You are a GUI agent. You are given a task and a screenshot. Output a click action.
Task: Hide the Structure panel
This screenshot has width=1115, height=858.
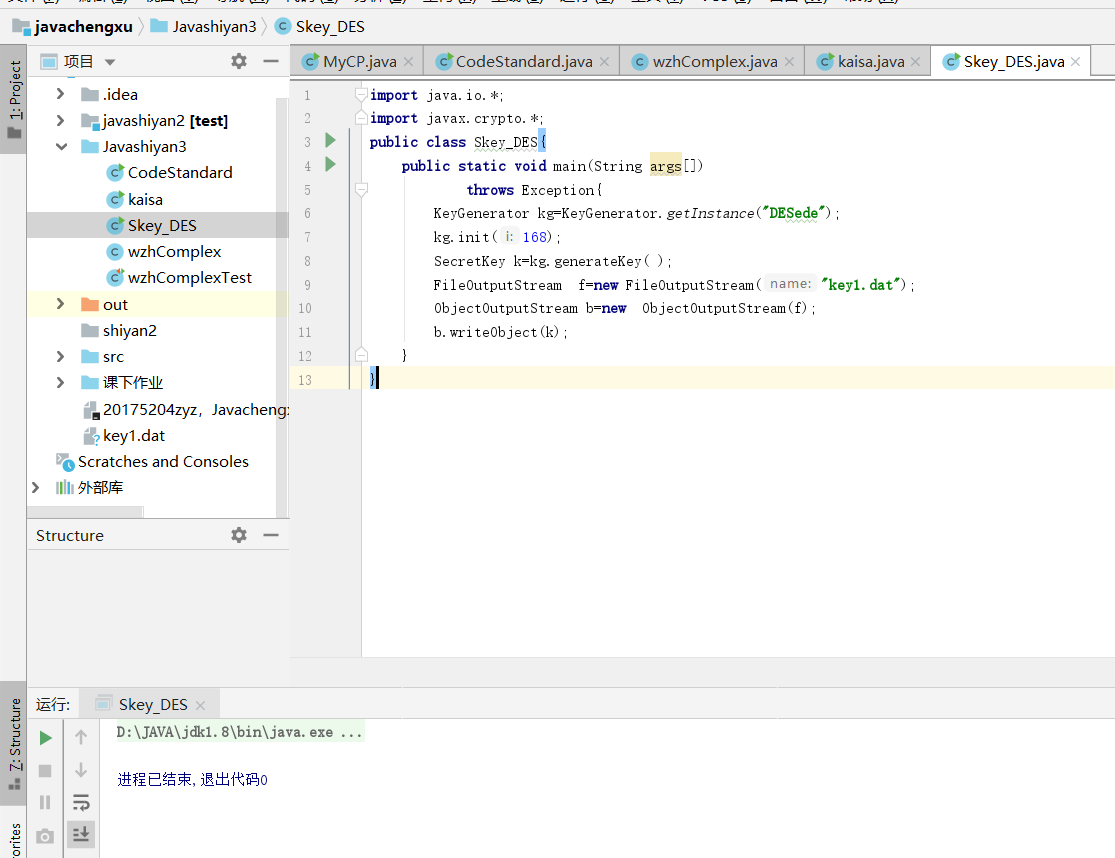point(271,535)
